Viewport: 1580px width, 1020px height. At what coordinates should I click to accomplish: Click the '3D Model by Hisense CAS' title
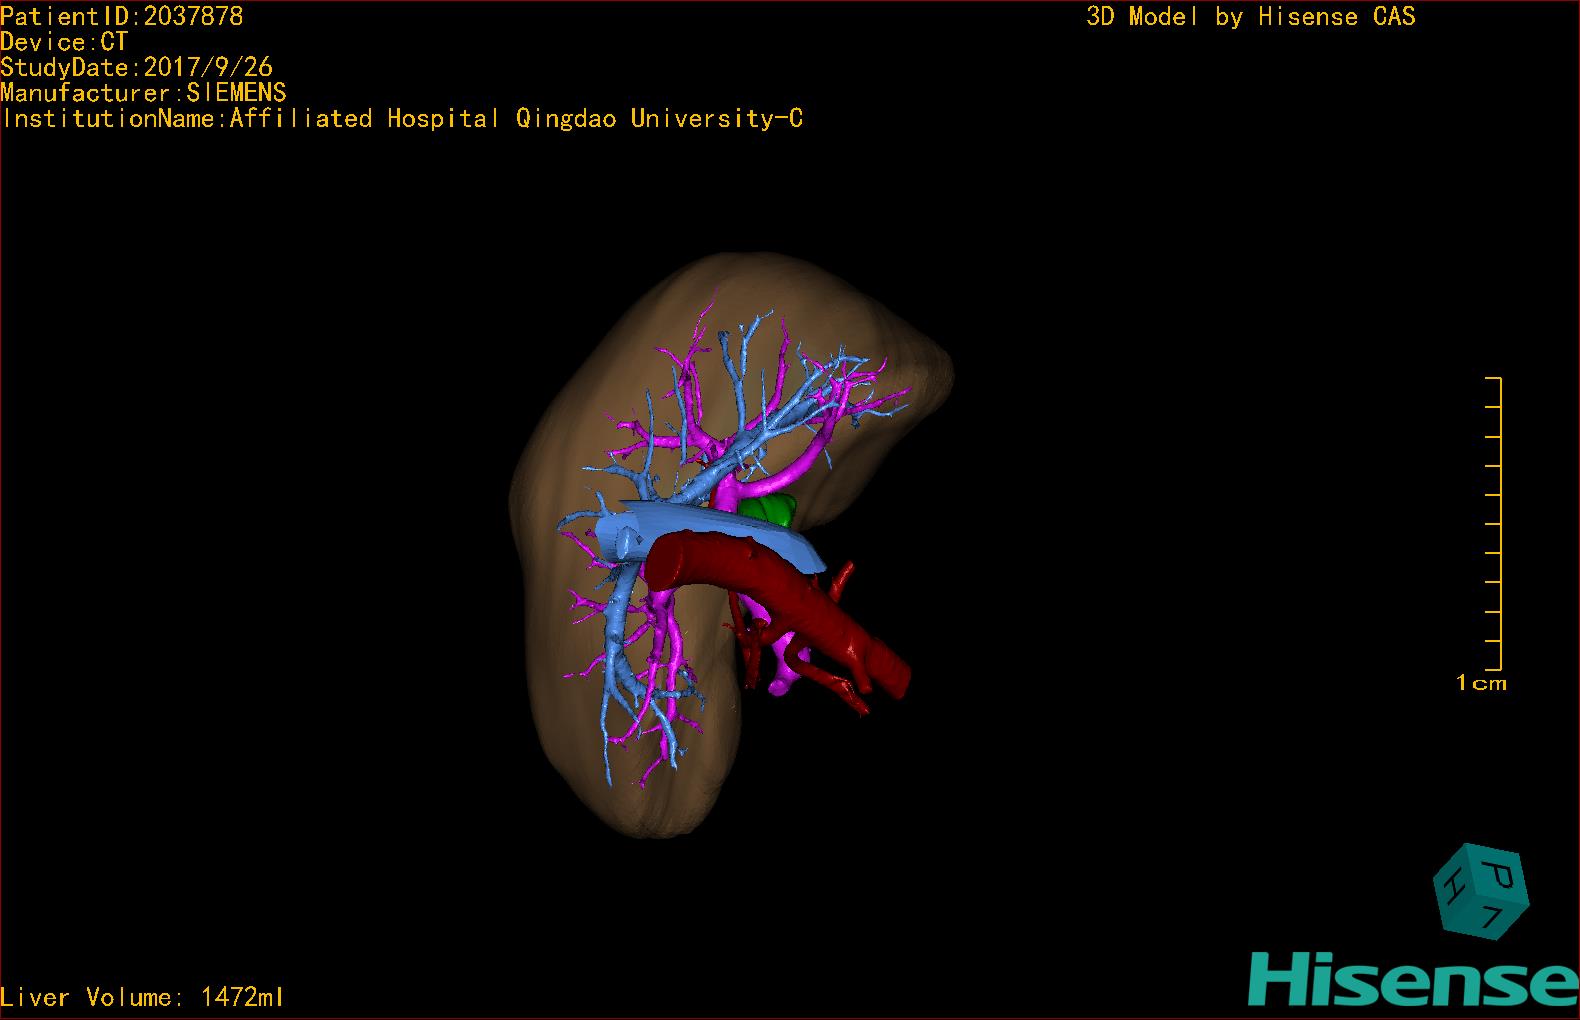1250,16
